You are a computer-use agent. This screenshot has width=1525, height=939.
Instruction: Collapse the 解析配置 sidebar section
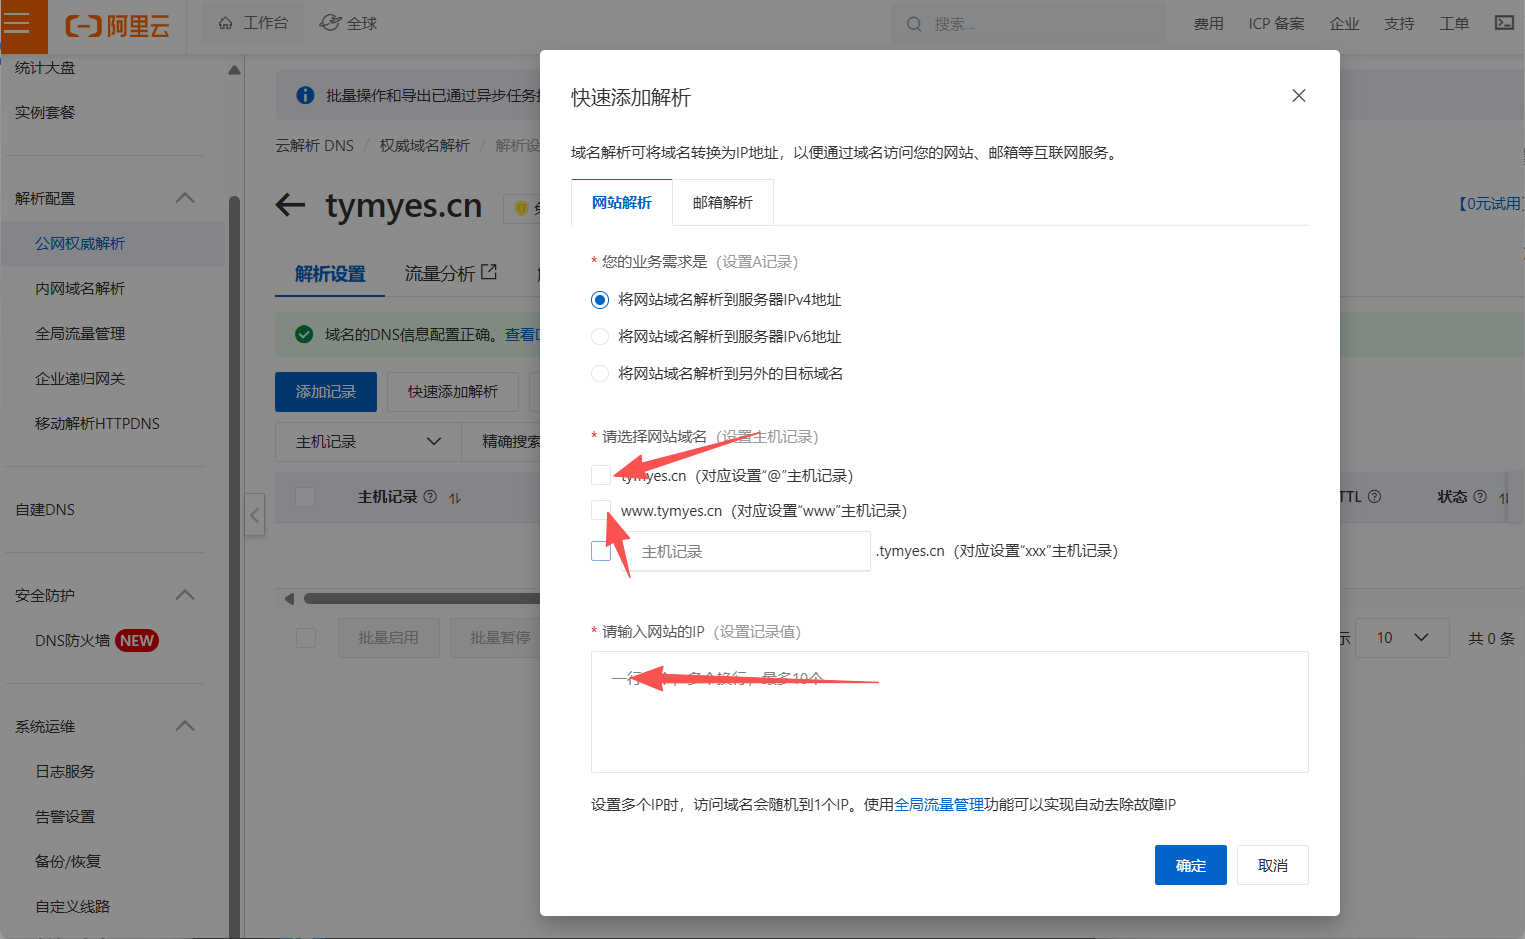[x=184, y=197]
